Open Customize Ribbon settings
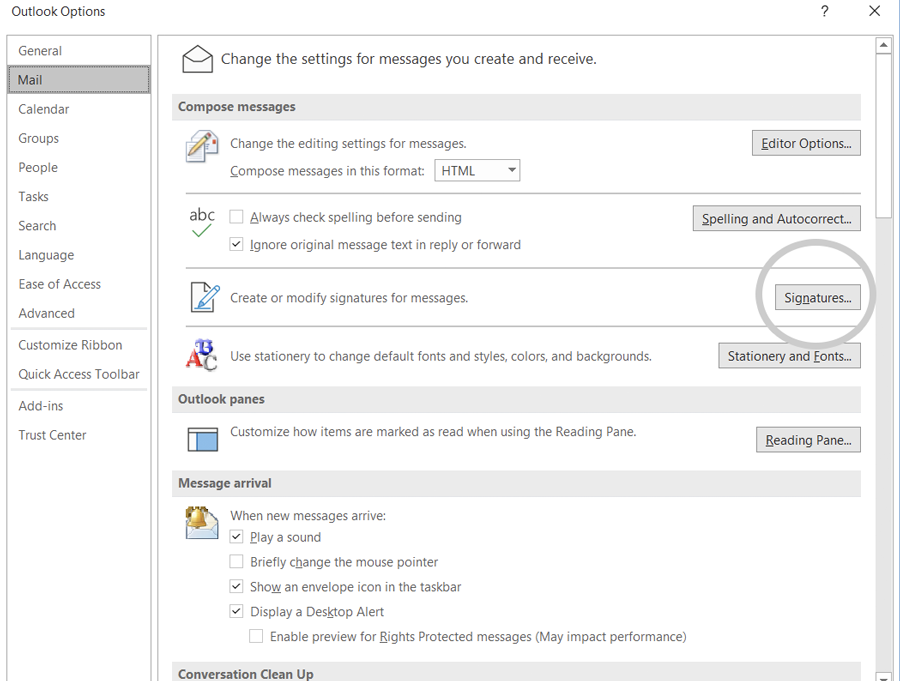900x681 pixels. pyautogui.click(x=79, y=345)
